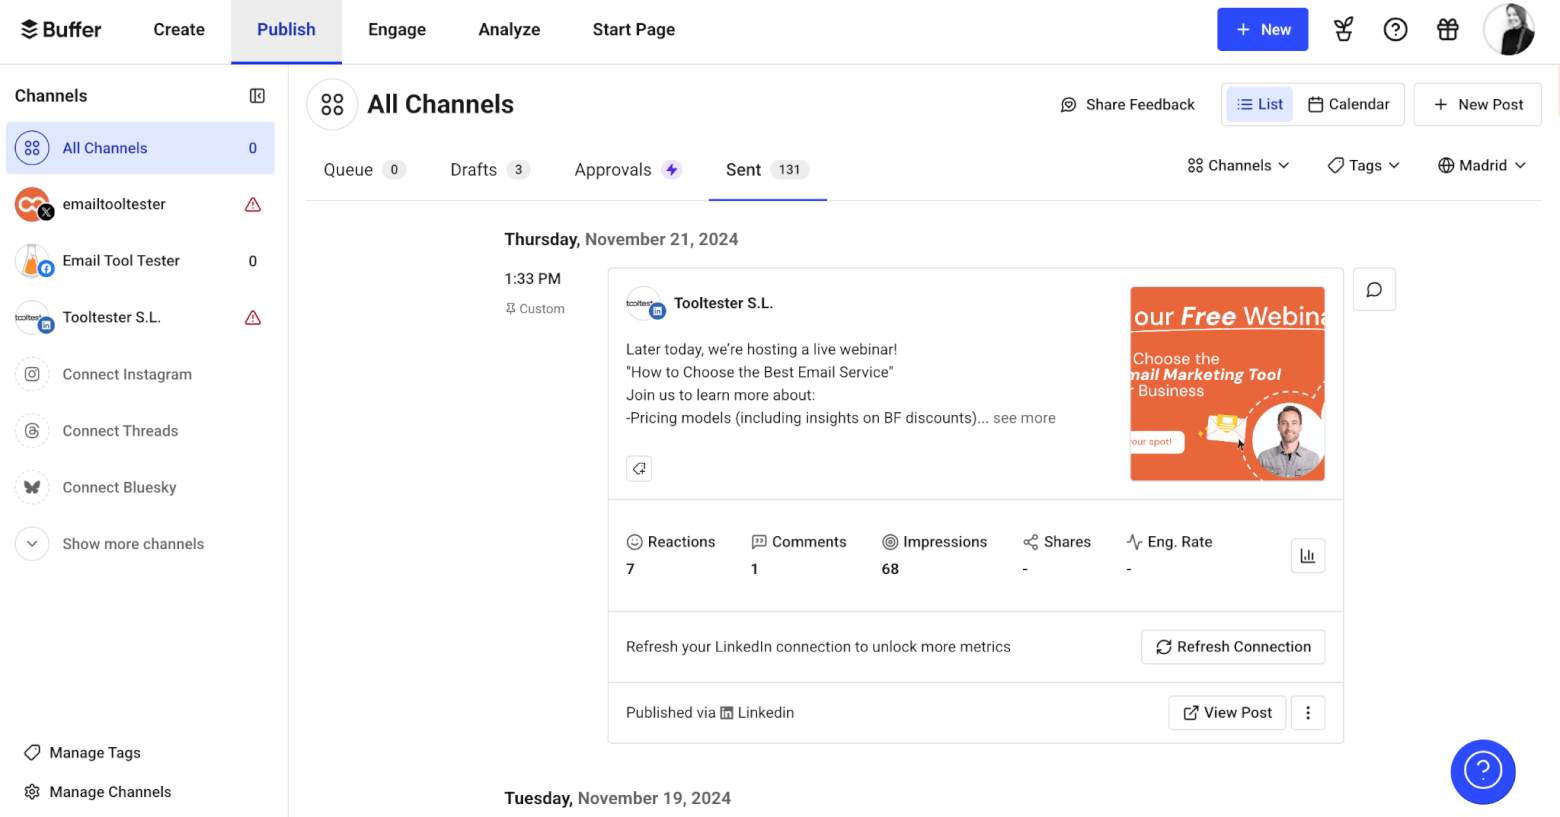Open the comment bubble icon beside the post

[x=1374, y=289]
